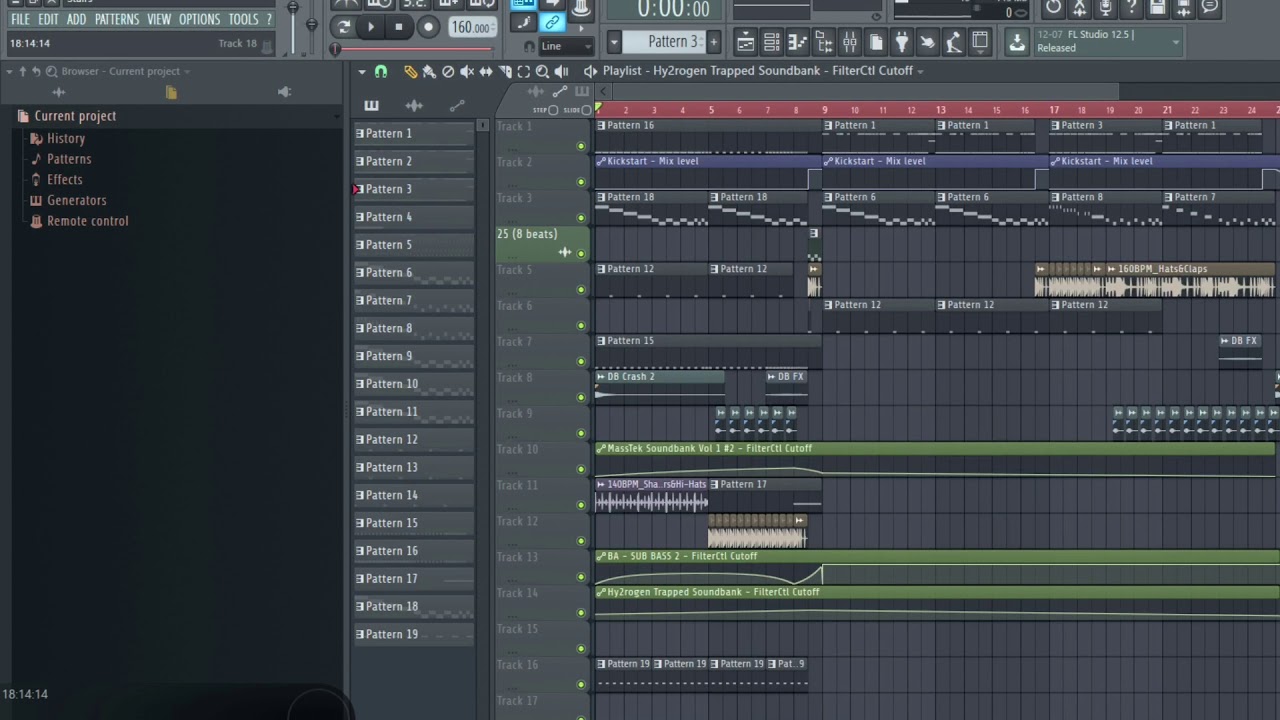Open the ADD menu
The width and height of the screenshot is (1280, 720).
76,19
